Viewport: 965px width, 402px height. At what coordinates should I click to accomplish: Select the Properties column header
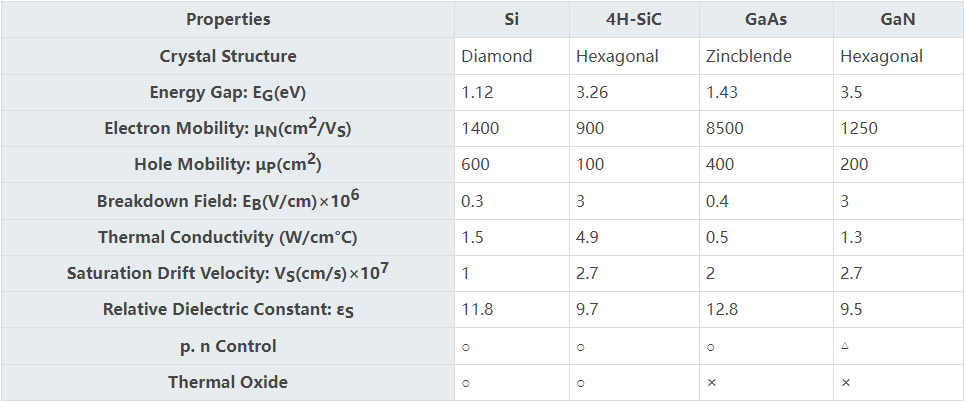pyautogui.click(x=228, y=19)
